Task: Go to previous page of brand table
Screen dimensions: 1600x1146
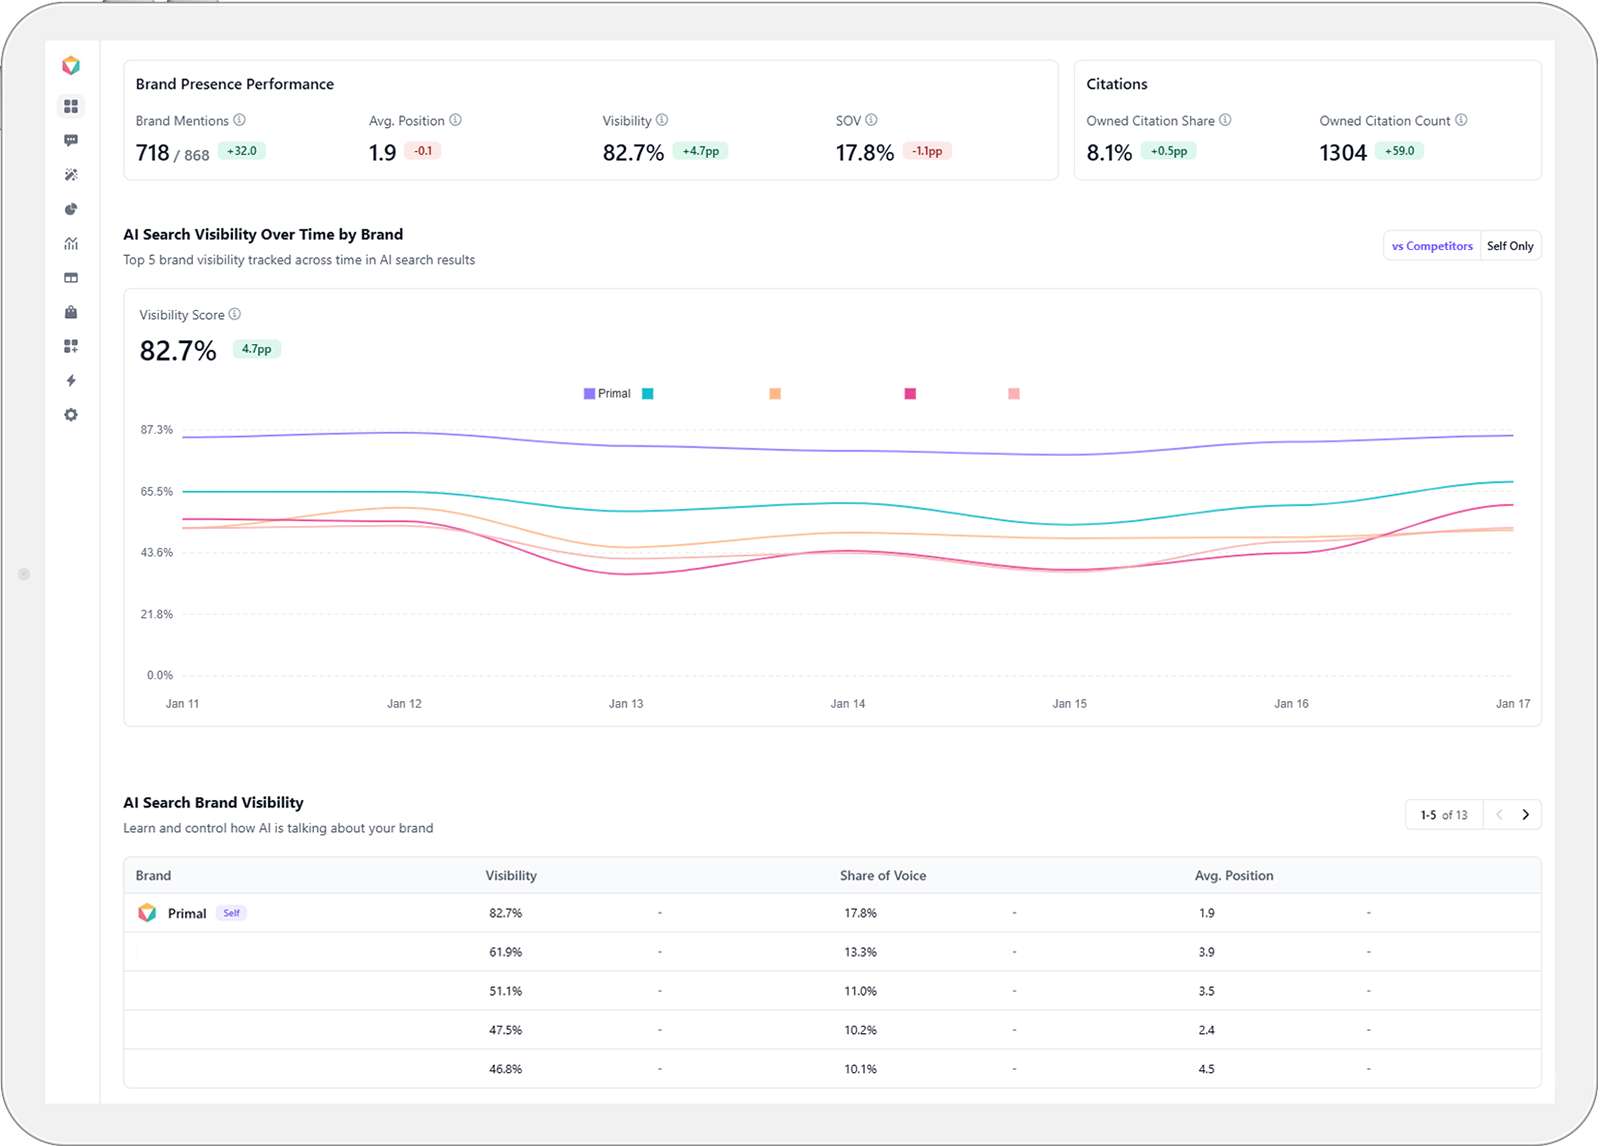Action: [1499, 815]
